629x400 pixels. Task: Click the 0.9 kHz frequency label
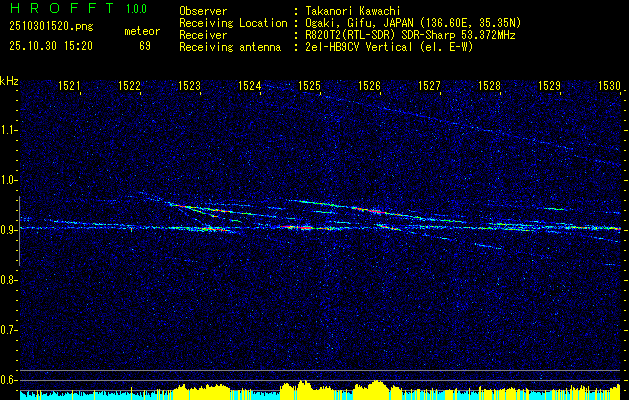pos(8,230)
